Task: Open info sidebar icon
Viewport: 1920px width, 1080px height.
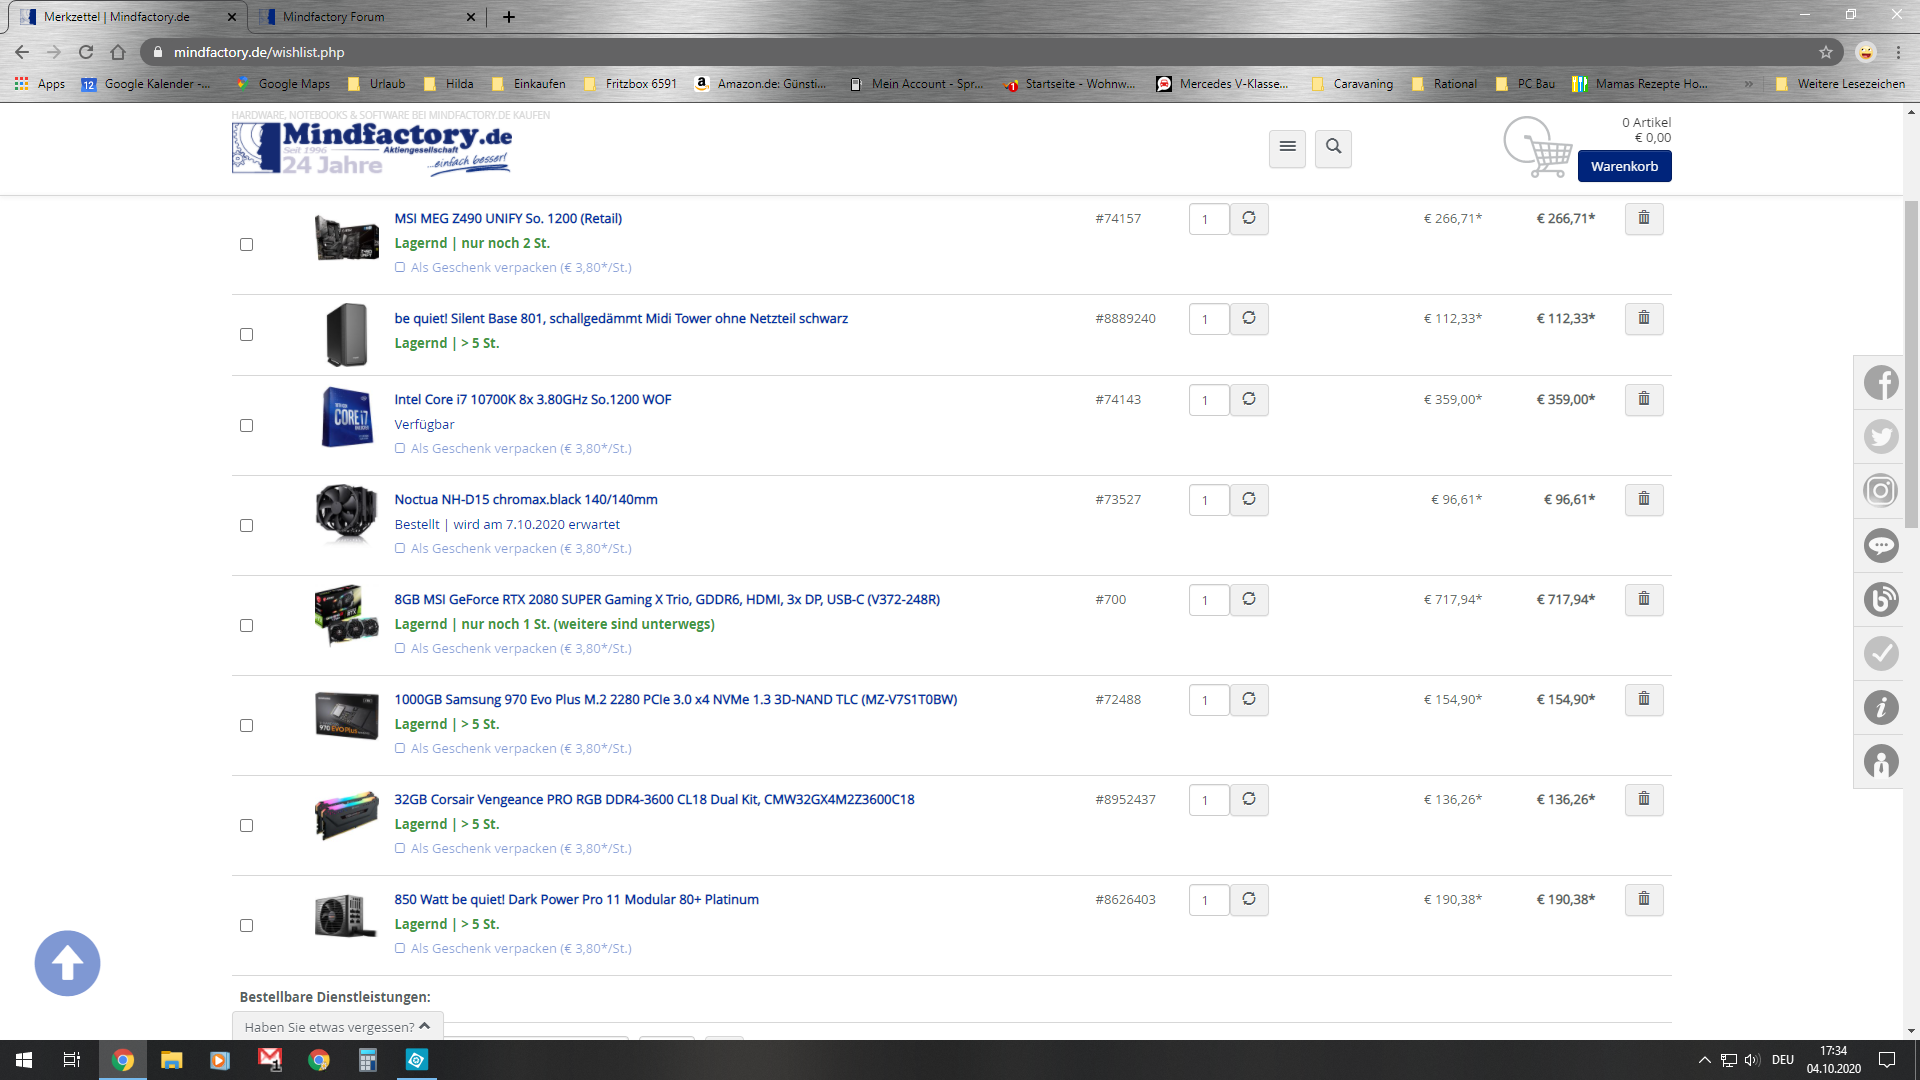Action: (x=1881, y=707)
